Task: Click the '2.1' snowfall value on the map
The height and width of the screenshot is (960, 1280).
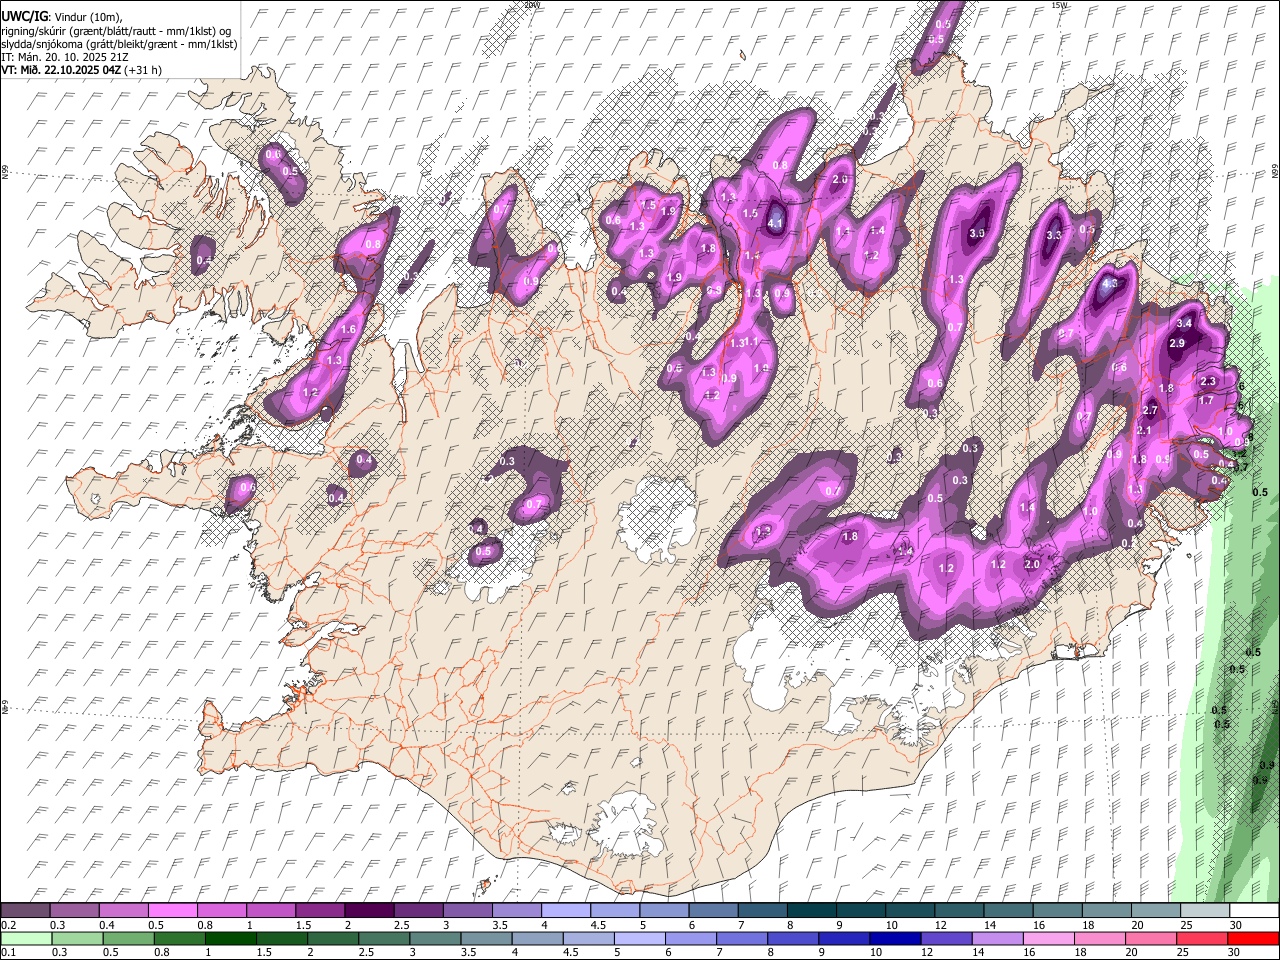Action: (1144, 430)
